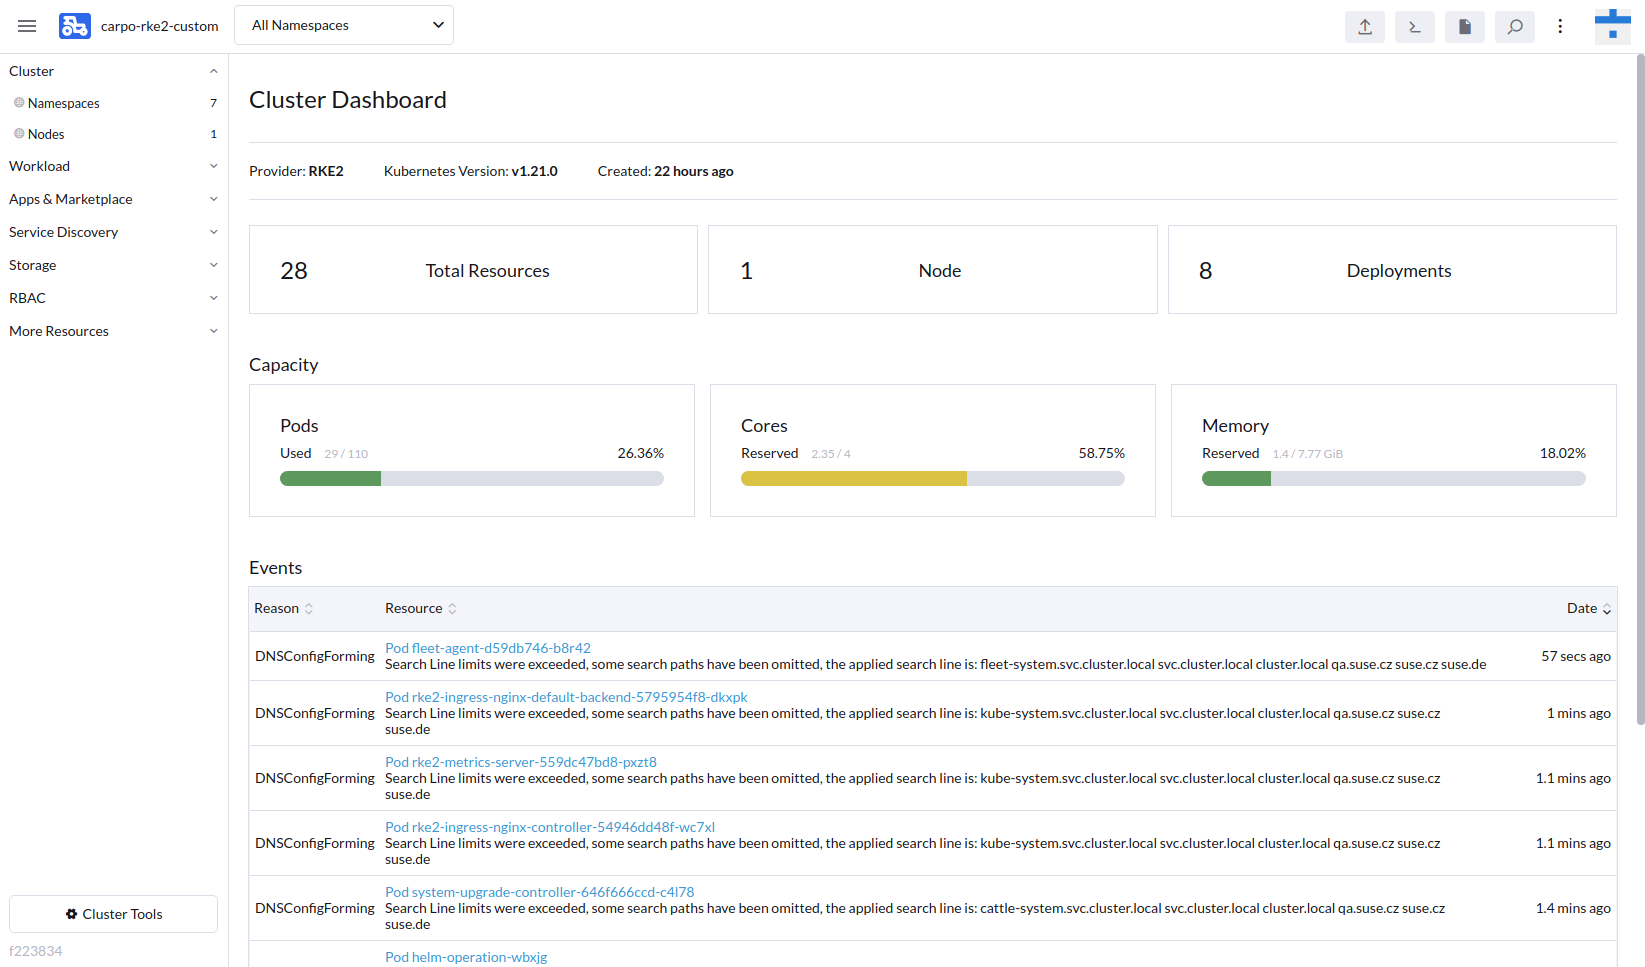
Task: Open the hamburger navigation menu
Action: [x=27, y=25]
